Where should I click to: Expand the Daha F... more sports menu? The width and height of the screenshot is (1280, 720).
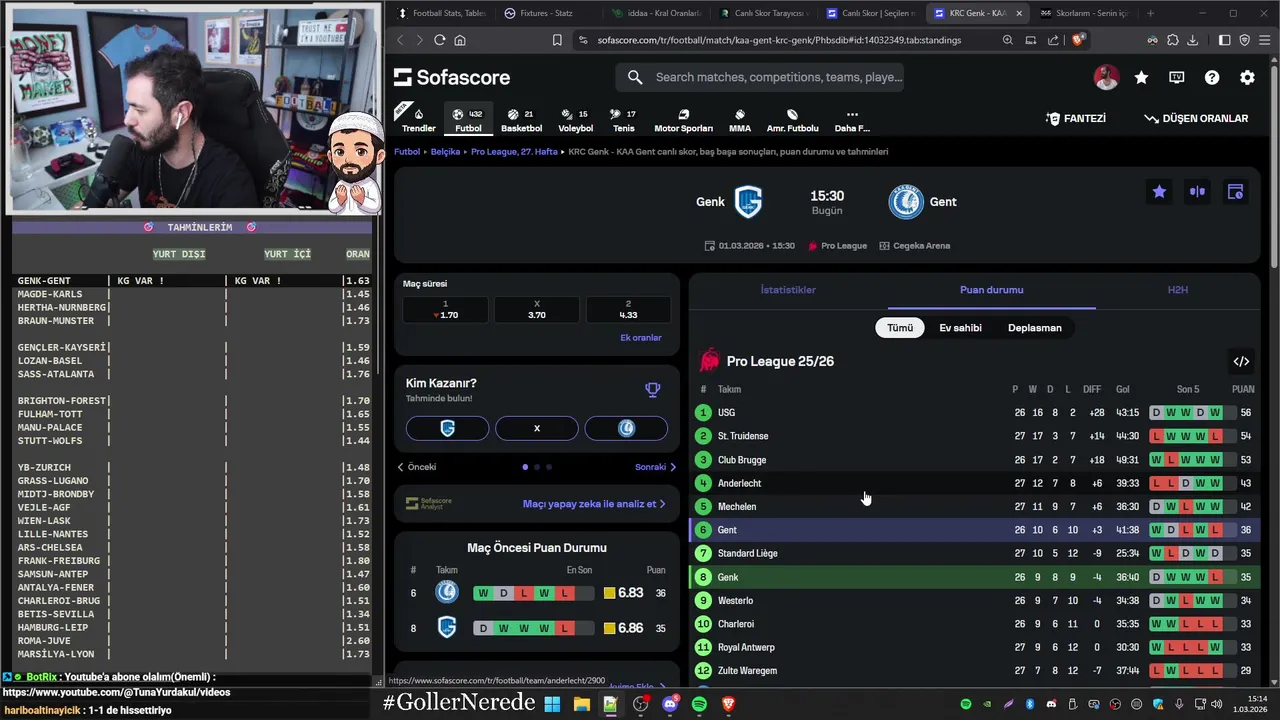(x=852, y=120)
